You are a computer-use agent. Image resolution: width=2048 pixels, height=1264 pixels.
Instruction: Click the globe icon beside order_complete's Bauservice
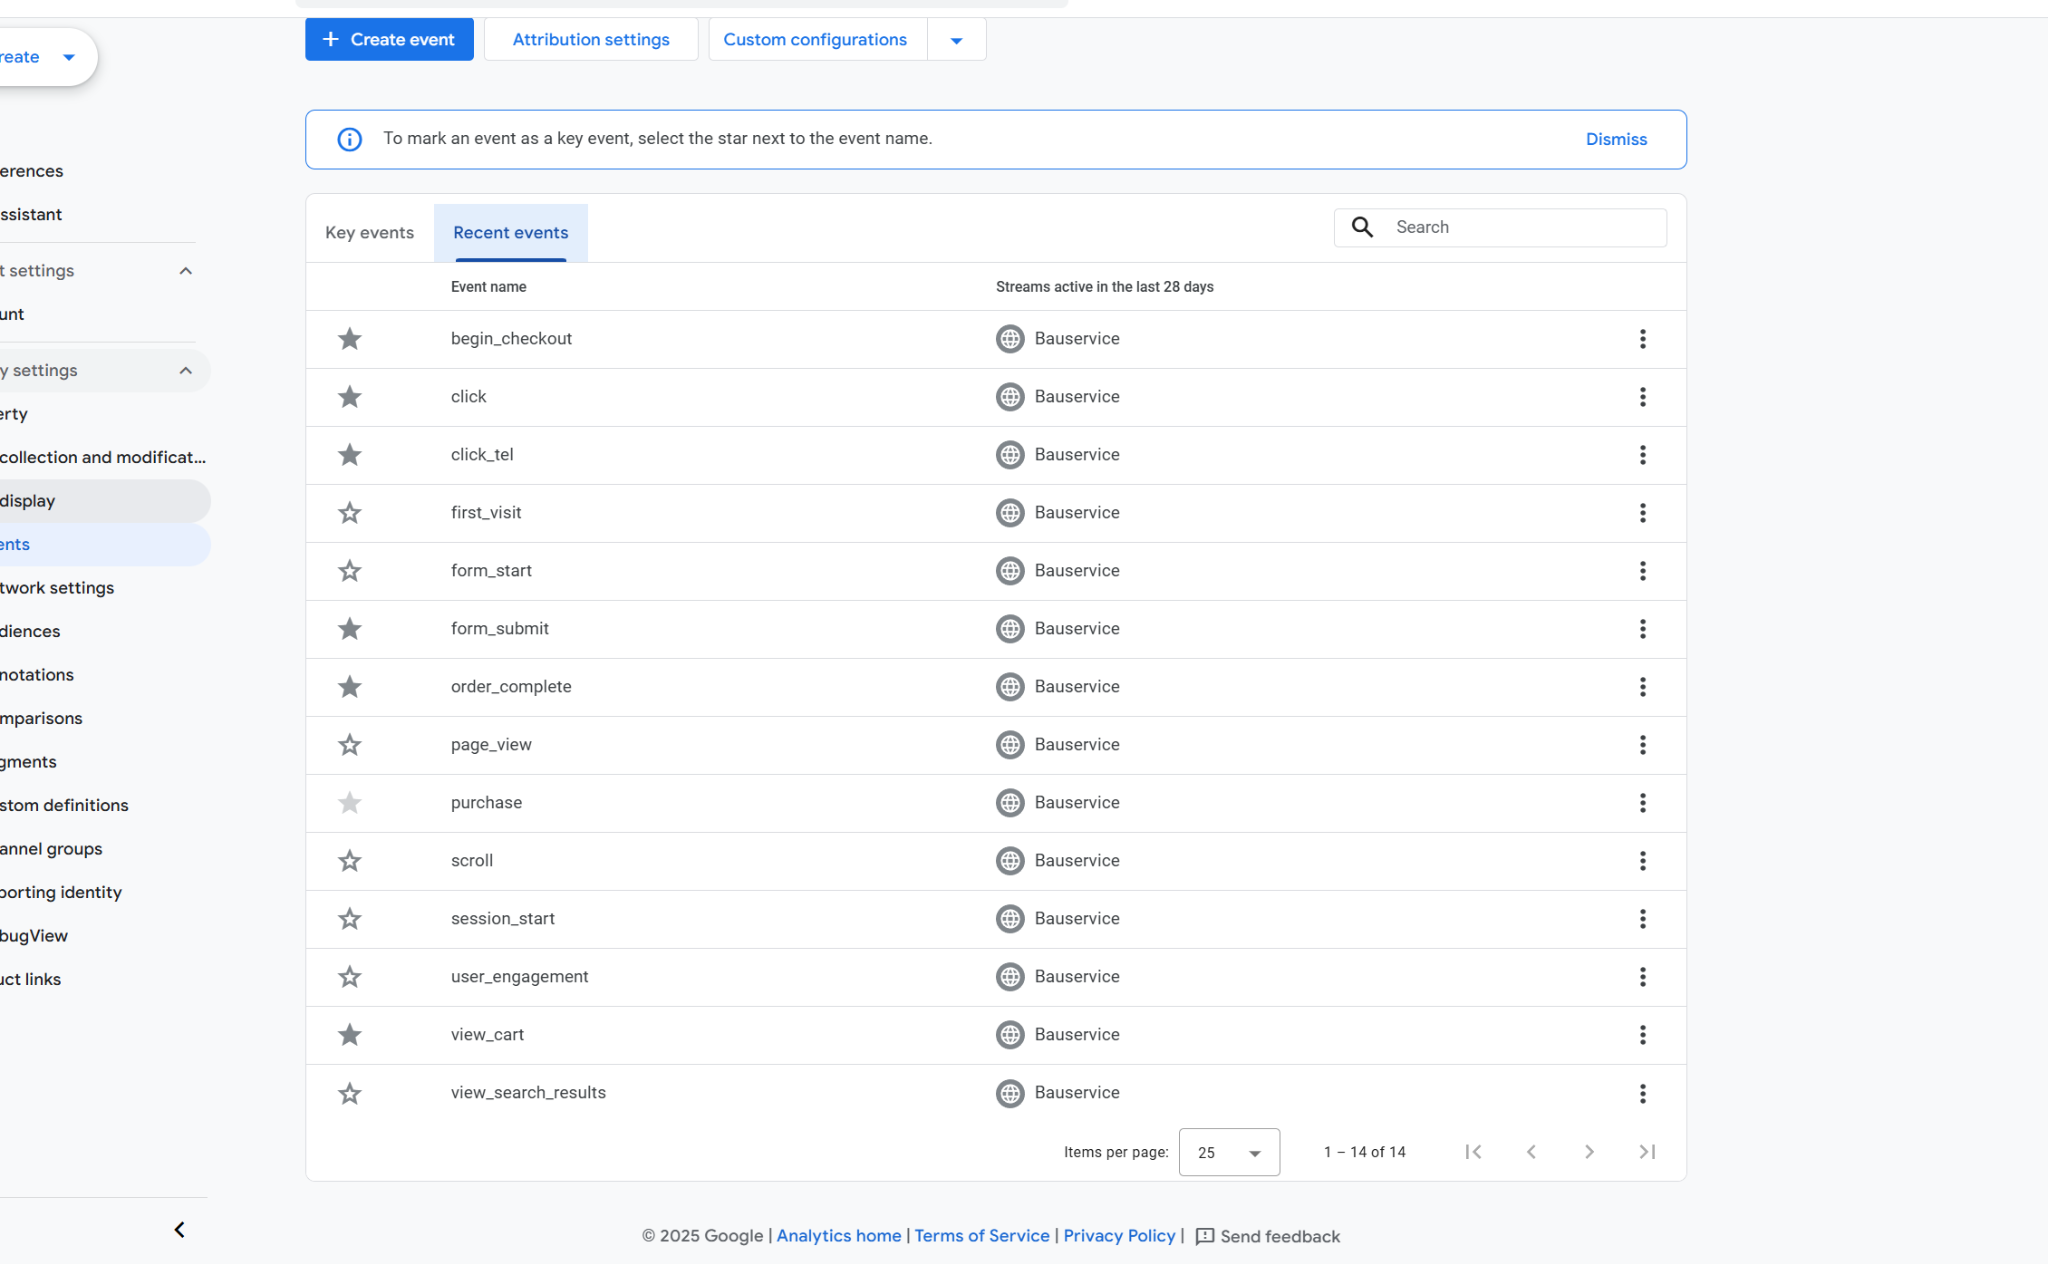(x=1010, y=687)
